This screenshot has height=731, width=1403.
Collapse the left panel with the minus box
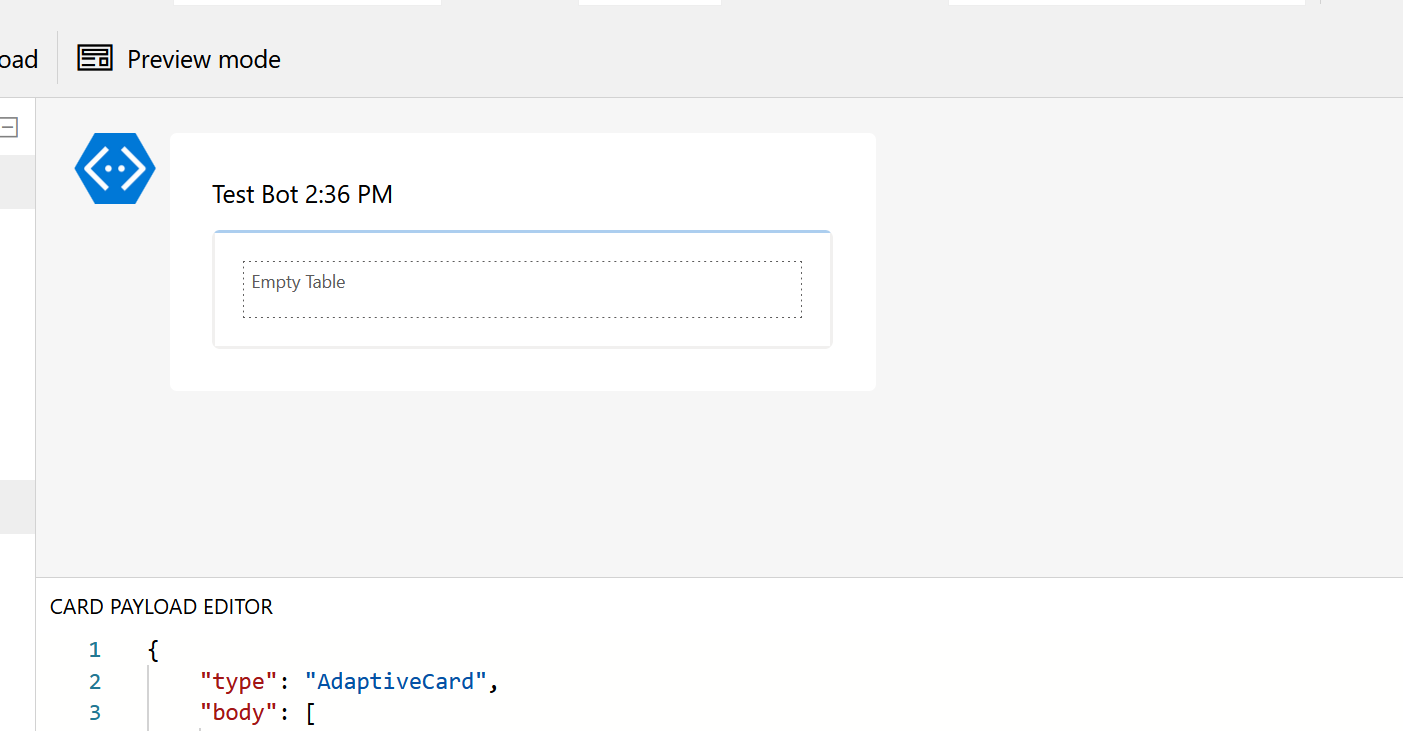[10, 127]
